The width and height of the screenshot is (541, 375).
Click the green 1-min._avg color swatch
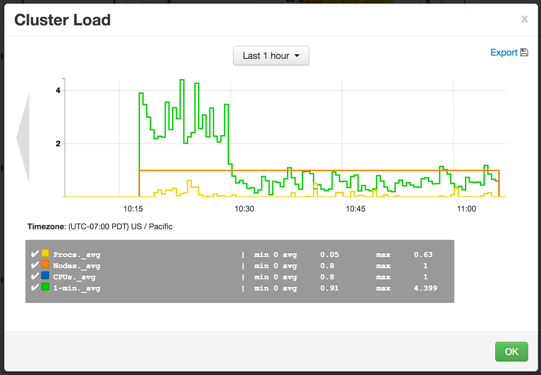coord(45,287)
